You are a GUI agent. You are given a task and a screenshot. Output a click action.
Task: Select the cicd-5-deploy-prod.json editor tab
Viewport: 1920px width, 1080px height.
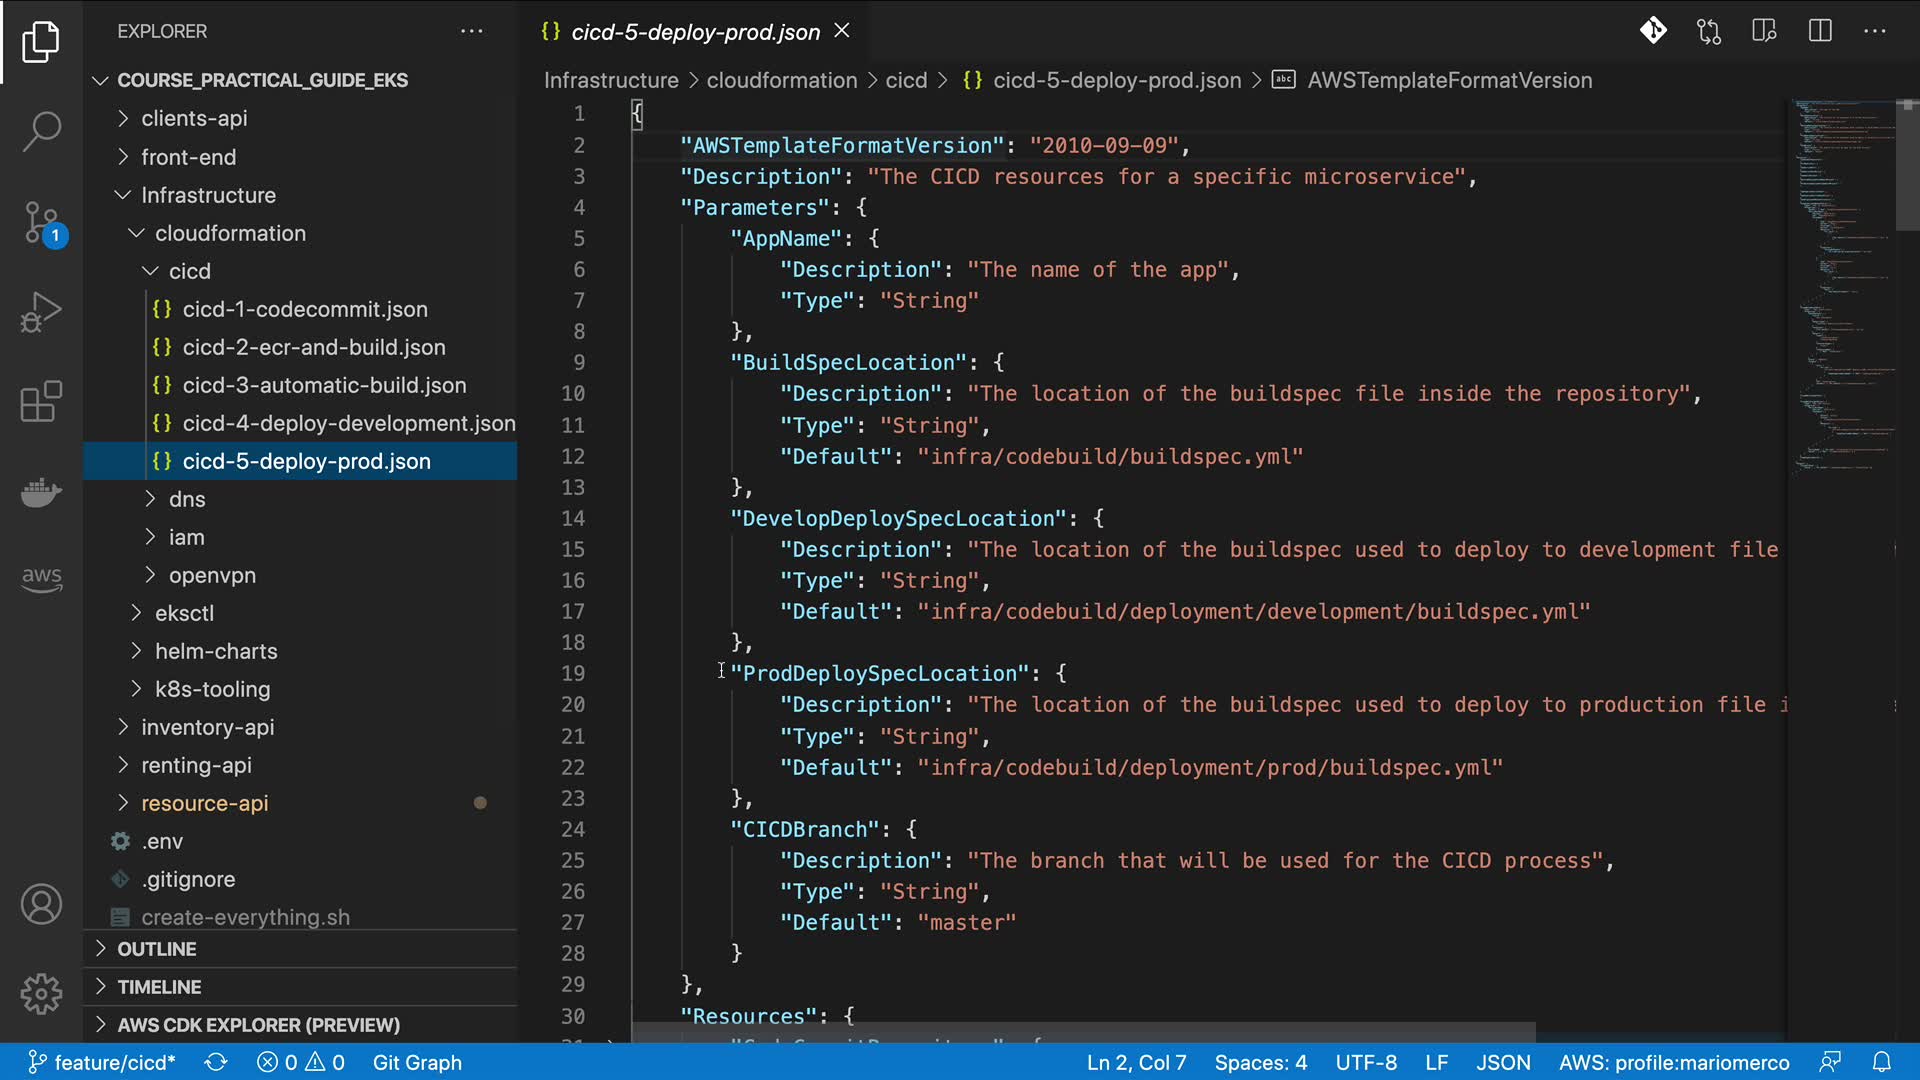[x=694, y=32]
